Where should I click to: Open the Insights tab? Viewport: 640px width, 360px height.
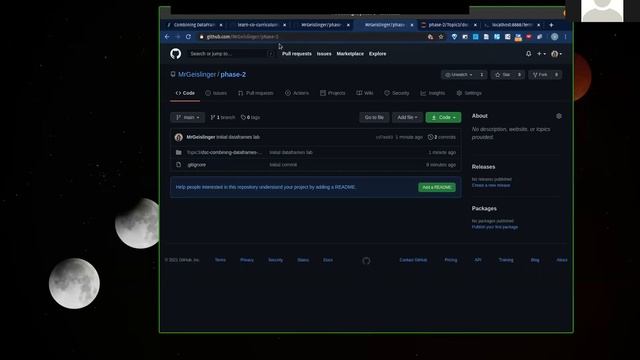tap(433, 93)
